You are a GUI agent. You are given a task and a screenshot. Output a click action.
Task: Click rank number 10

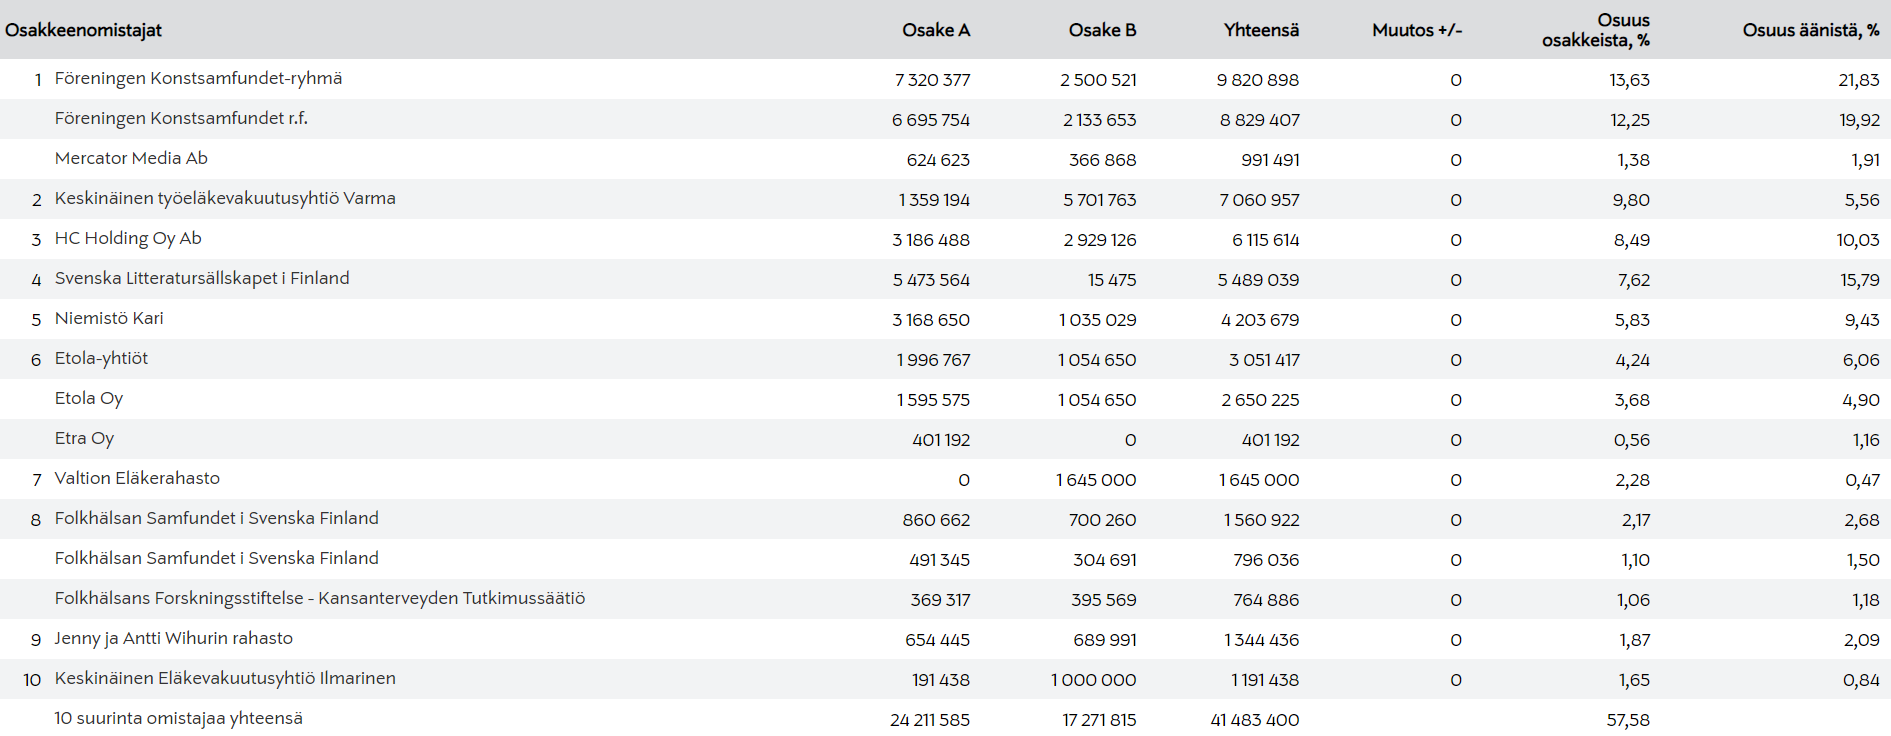(x=32, y=680)
